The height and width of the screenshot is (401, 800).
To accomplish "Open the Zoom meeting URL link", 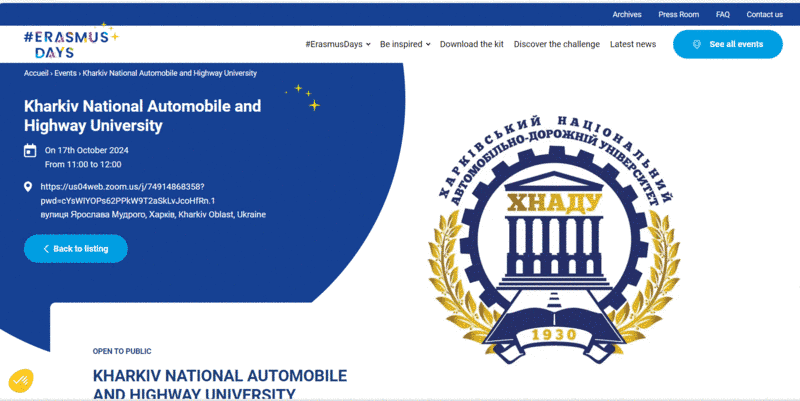I will click(x=128, y=194).
